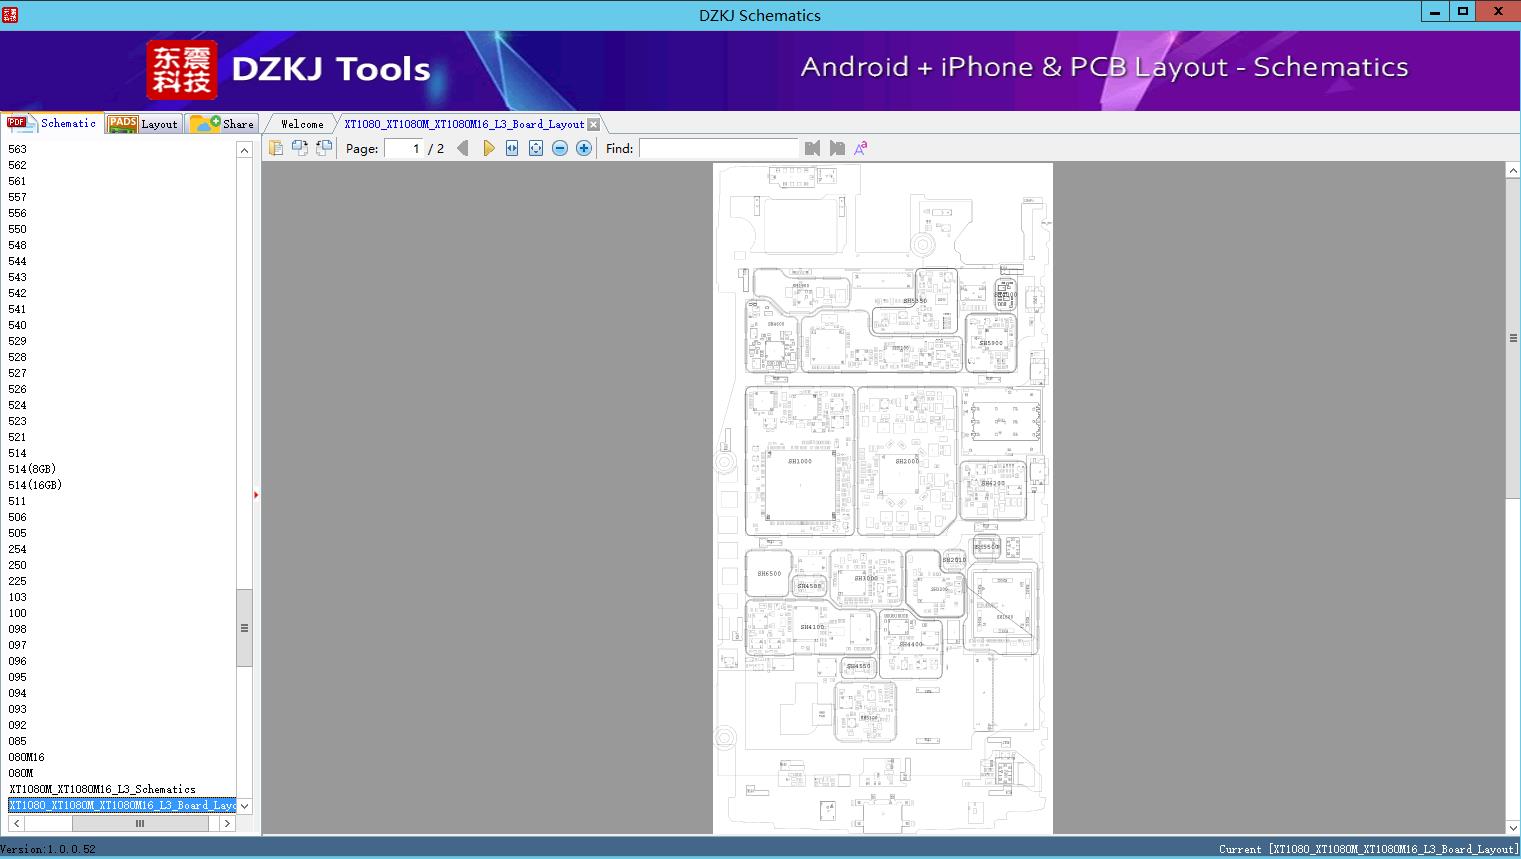Go to the next page arrow

coord(488,148)
